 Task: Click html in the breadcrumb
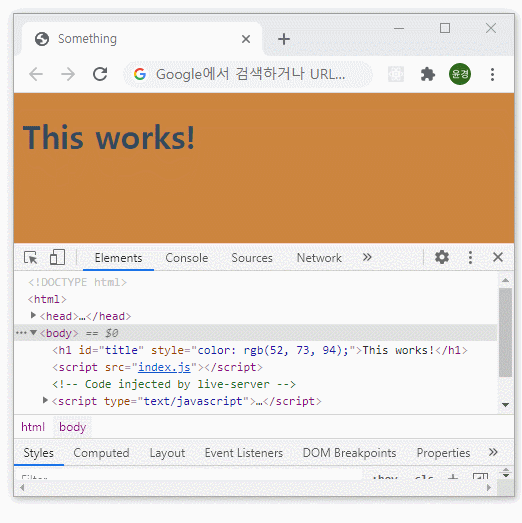[33, 427]
